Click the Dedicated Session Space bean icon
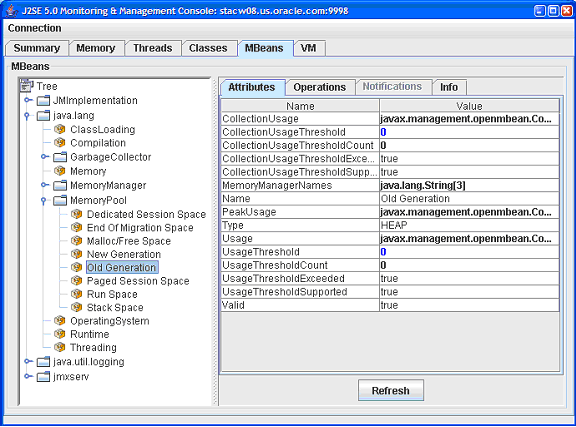 coord(76,214)
